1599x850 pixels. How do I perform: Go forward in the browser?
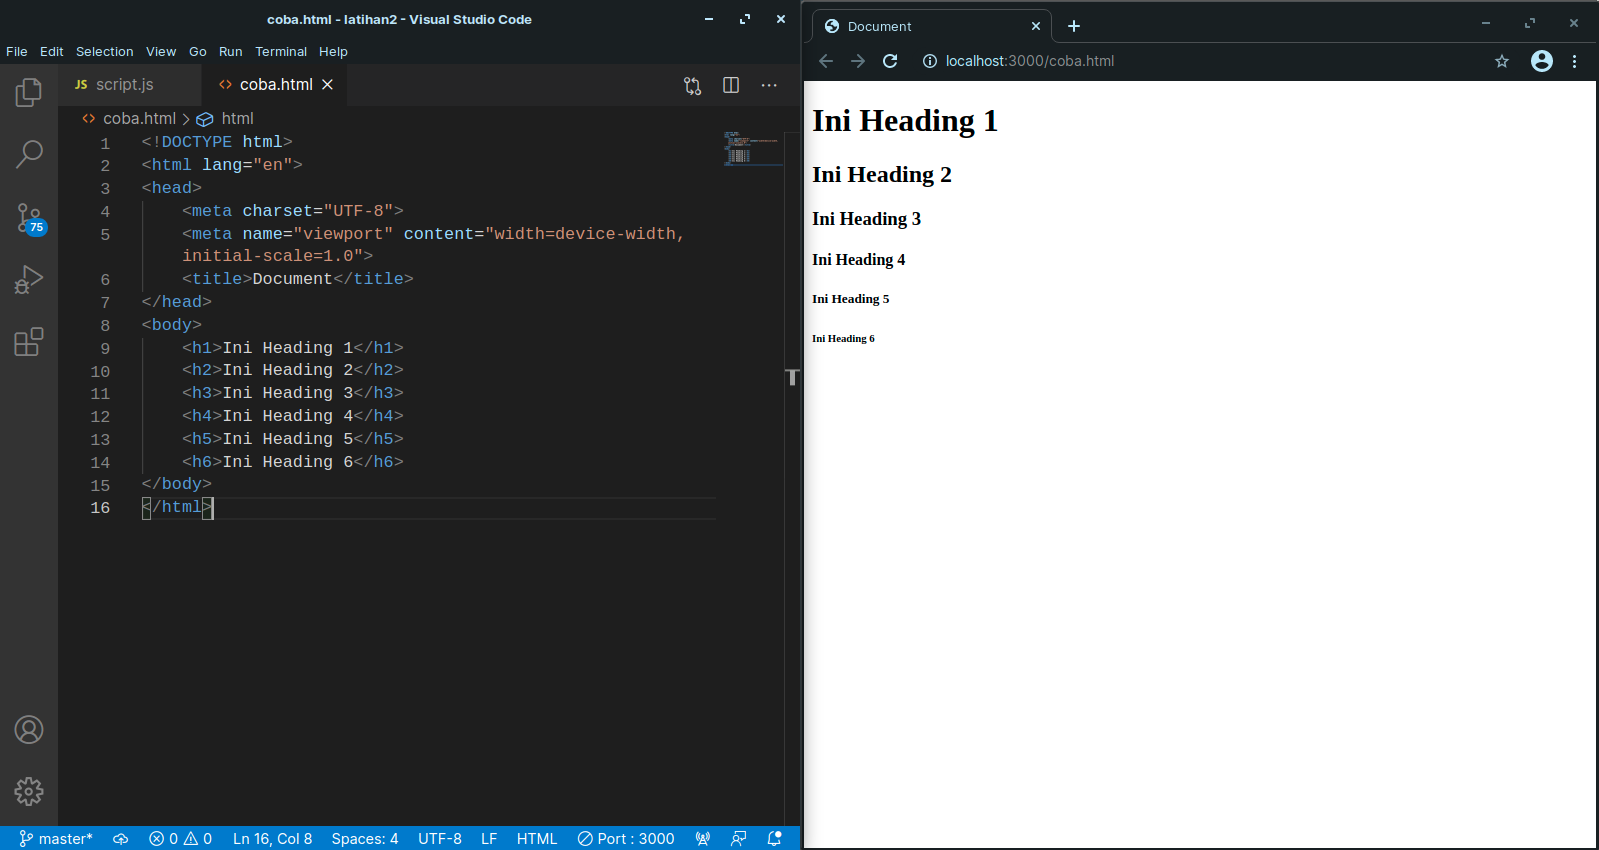858,61
